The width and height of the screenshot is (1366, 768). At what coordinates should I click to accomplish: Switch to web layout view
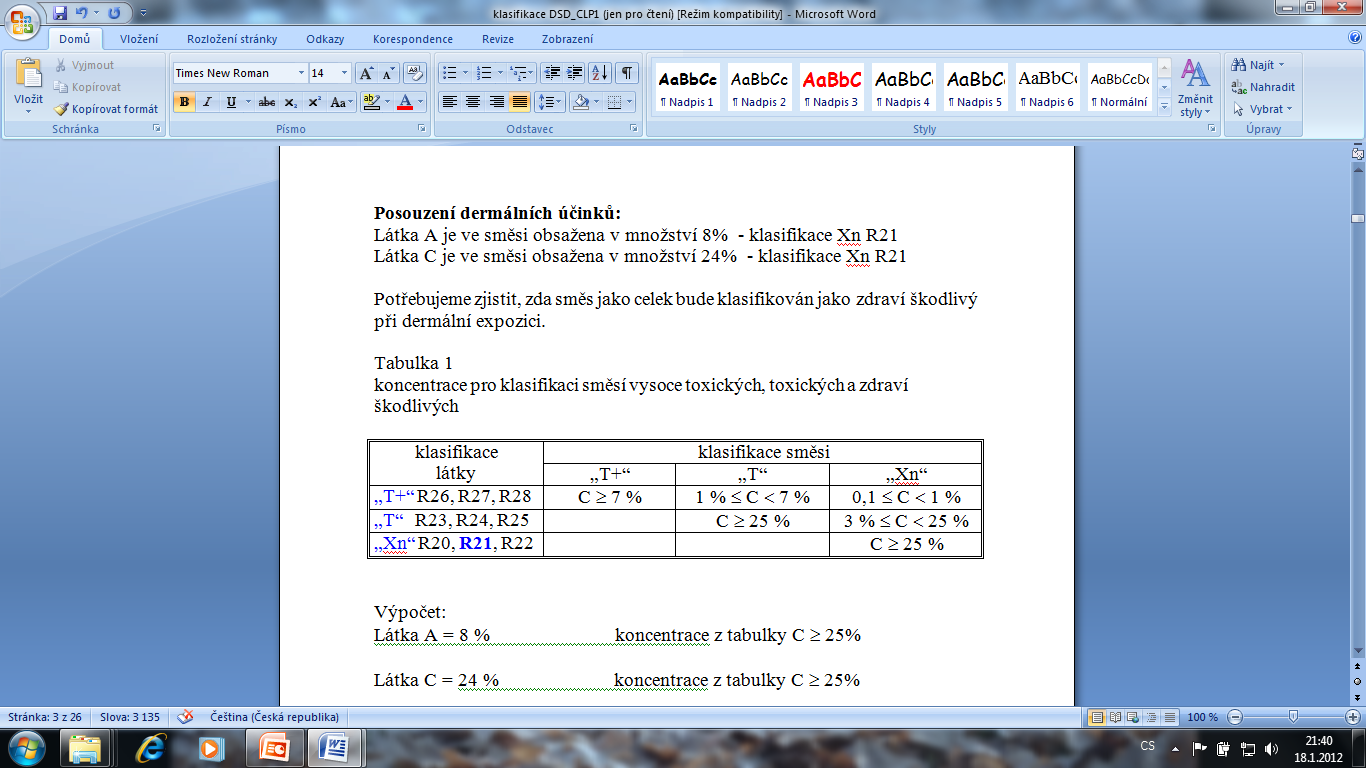pyautogui.click(x=1132, y=717)
